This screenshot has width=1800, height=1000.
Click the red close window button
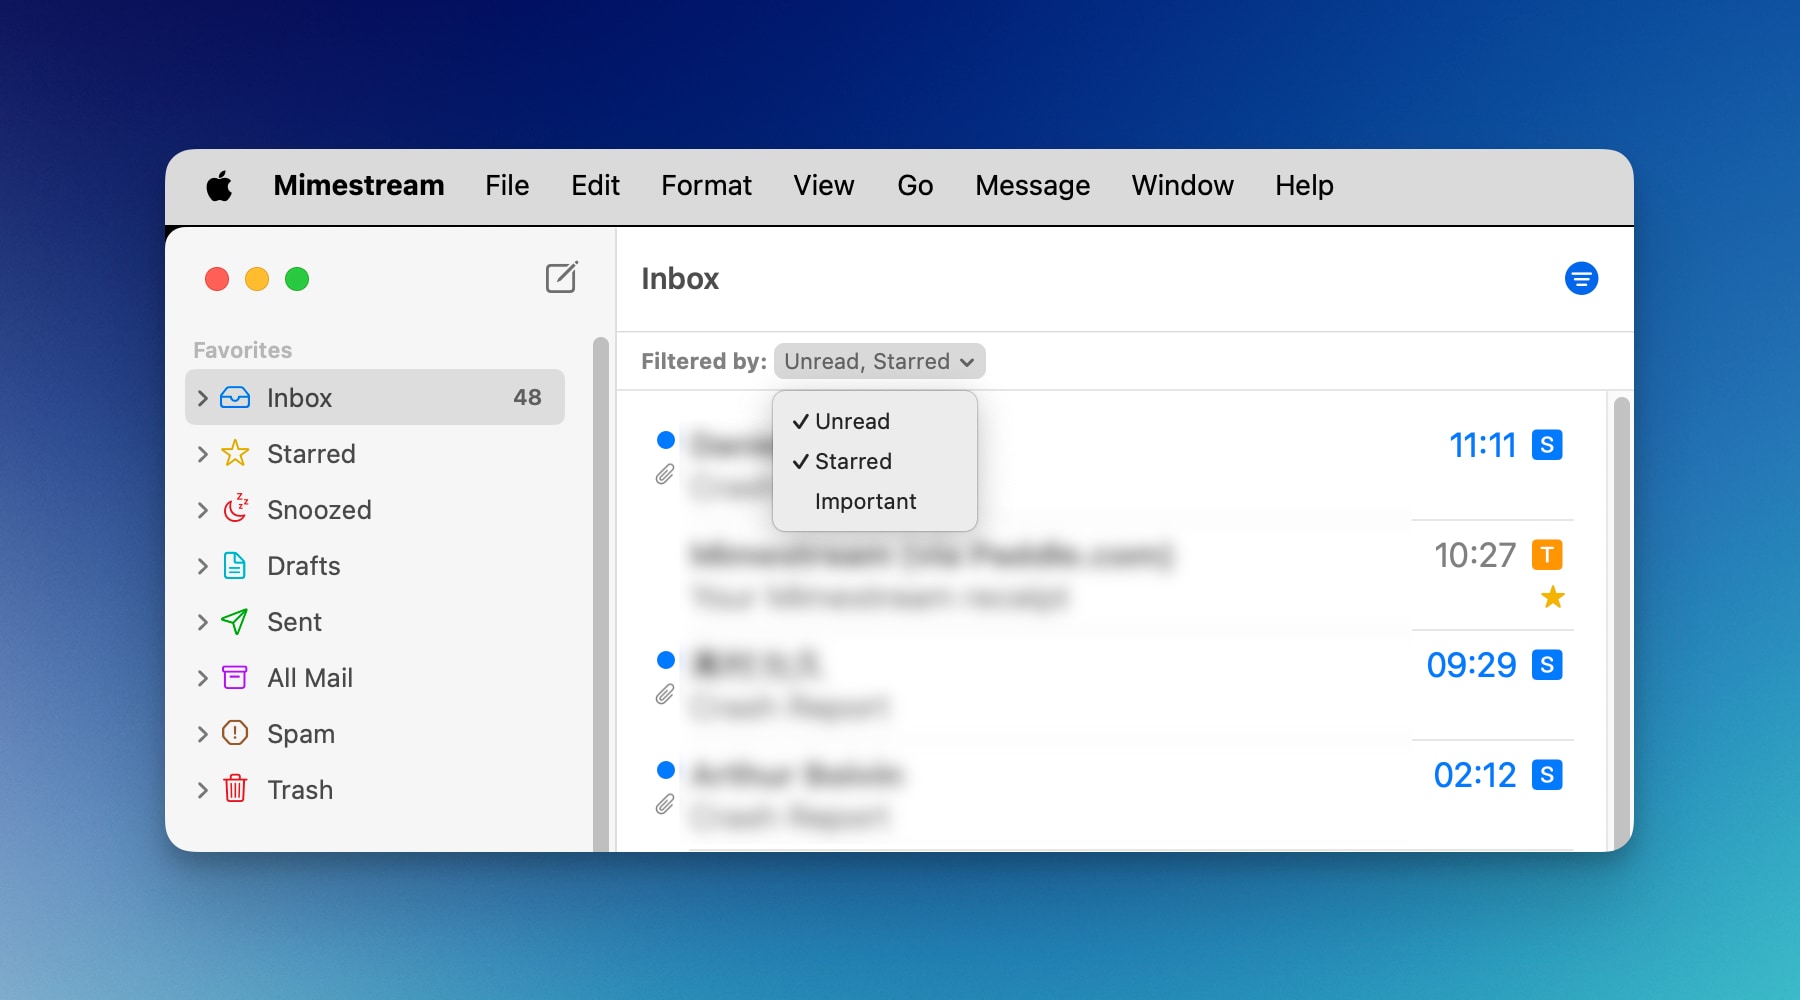[217, 279]
